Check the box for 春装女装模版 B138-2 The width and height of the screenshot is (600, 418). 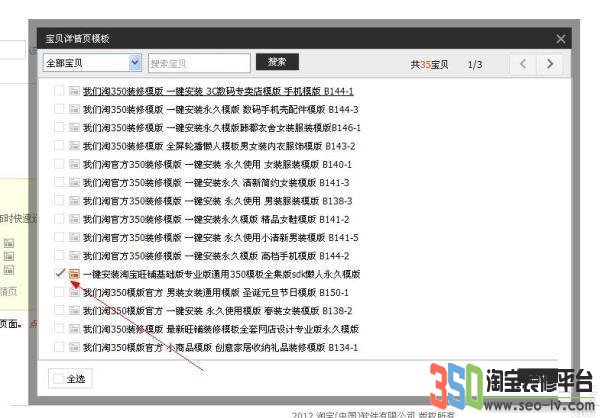[x=59, y=310]
